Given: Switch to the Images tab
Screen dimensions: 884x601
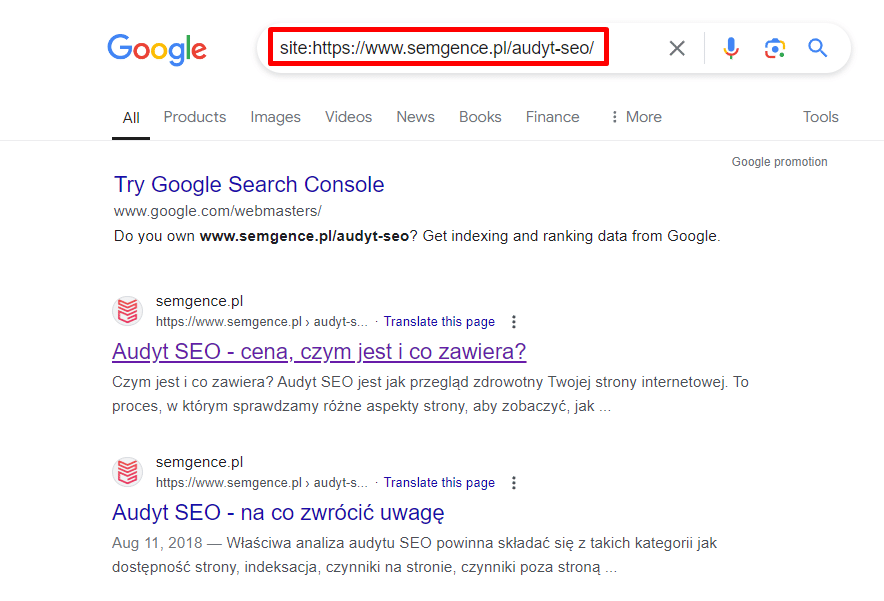Looking at the screenshot, I should (275, 117).
